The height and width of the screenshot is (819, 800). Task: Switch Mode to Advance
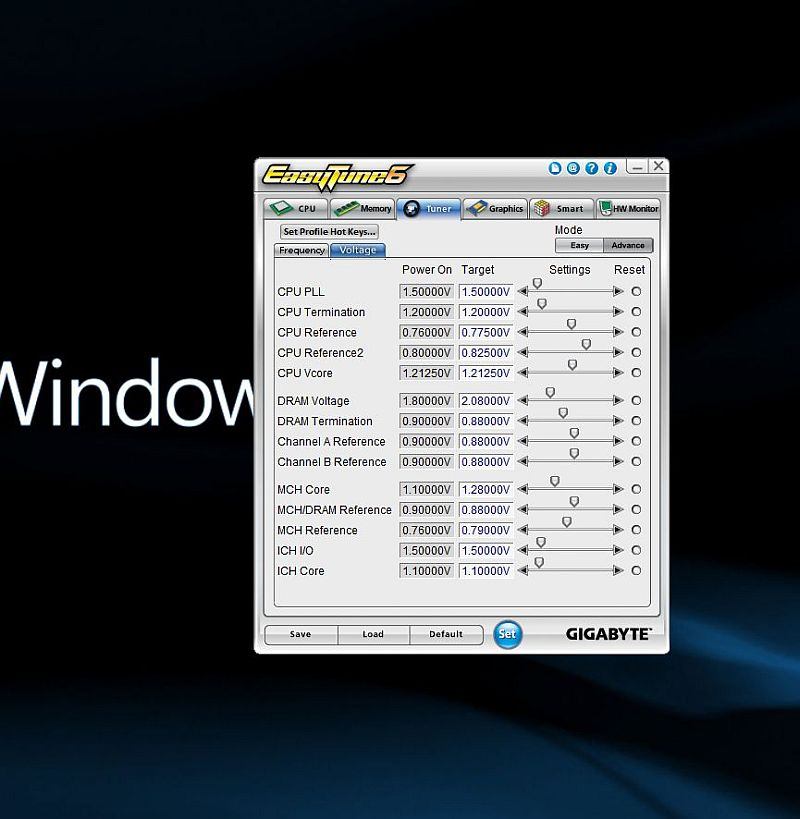pos(628,245)
